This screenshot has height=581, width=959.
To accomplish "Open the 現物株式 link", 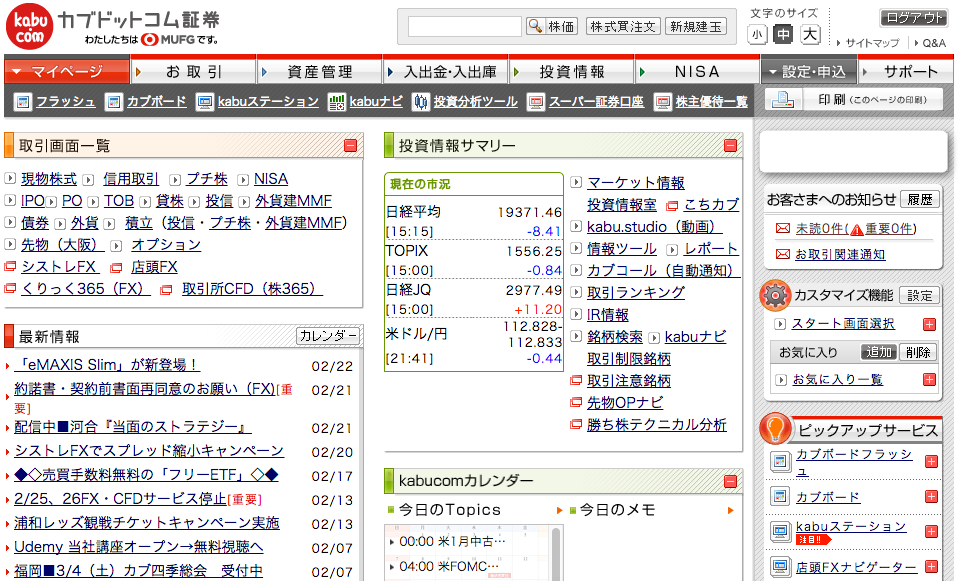I will [x=49, y=179].
